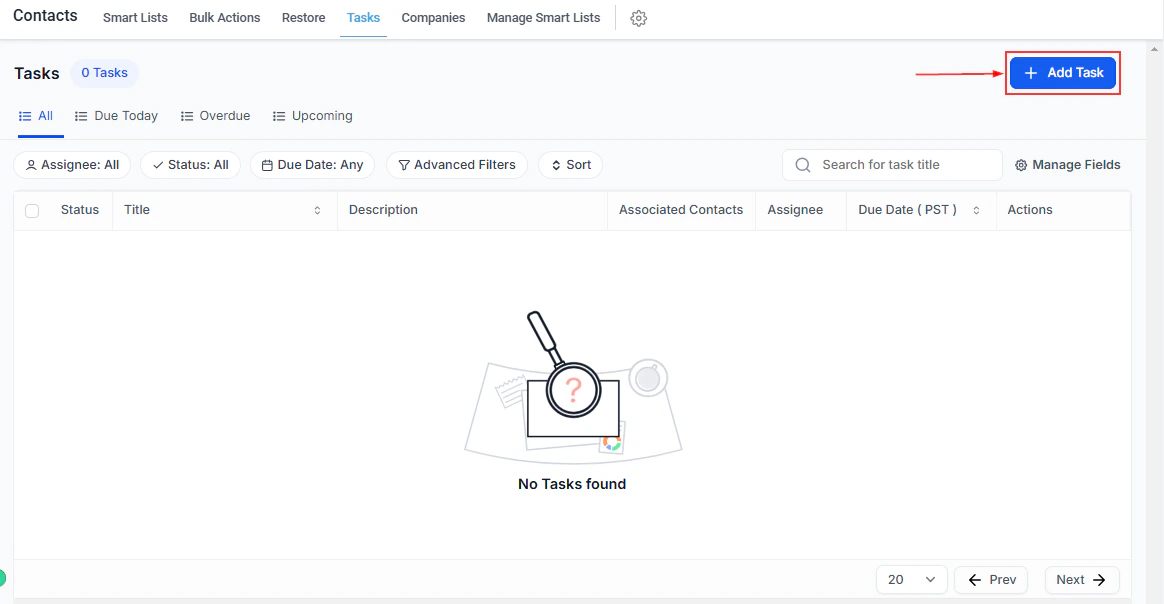Image resolution: width=1164 pixels, height=604 pixels.
Task: Open the Status: All filter dropdown
Action: tap(191, 165)
